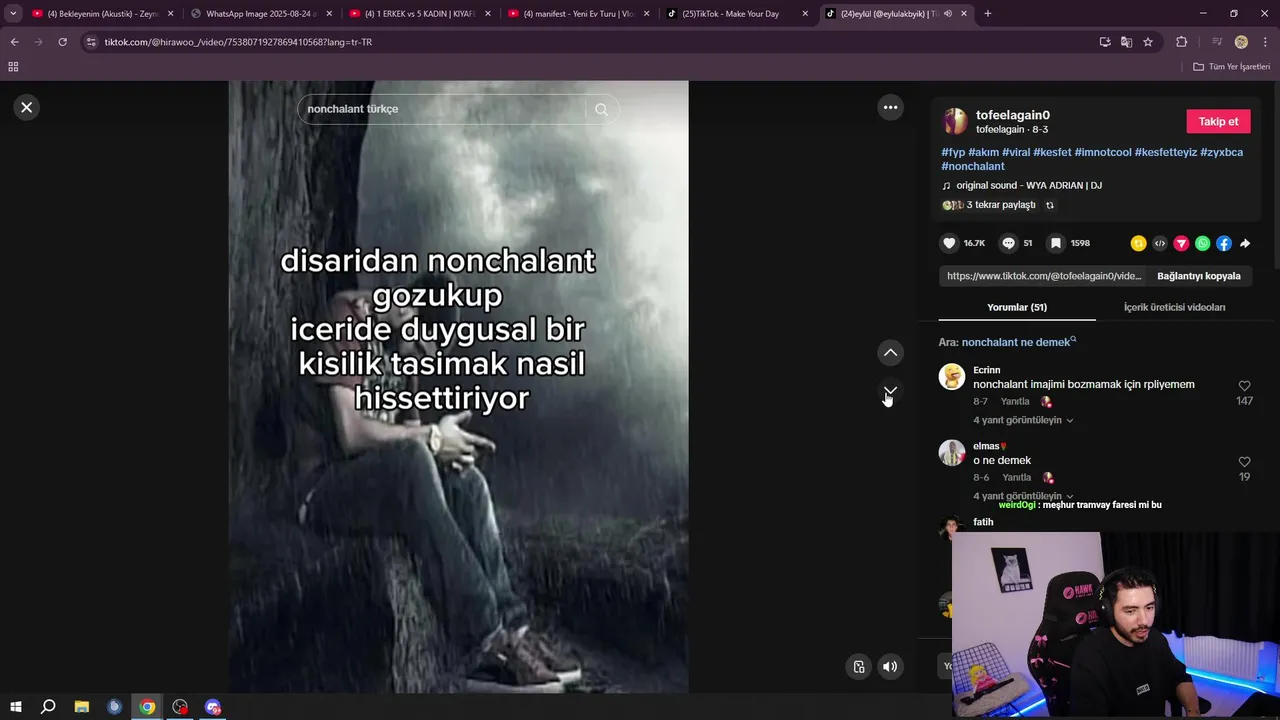Reply to elmas's comment via Yanıtla
This screenshot has width=1280, height=720.
[1017, 478]
